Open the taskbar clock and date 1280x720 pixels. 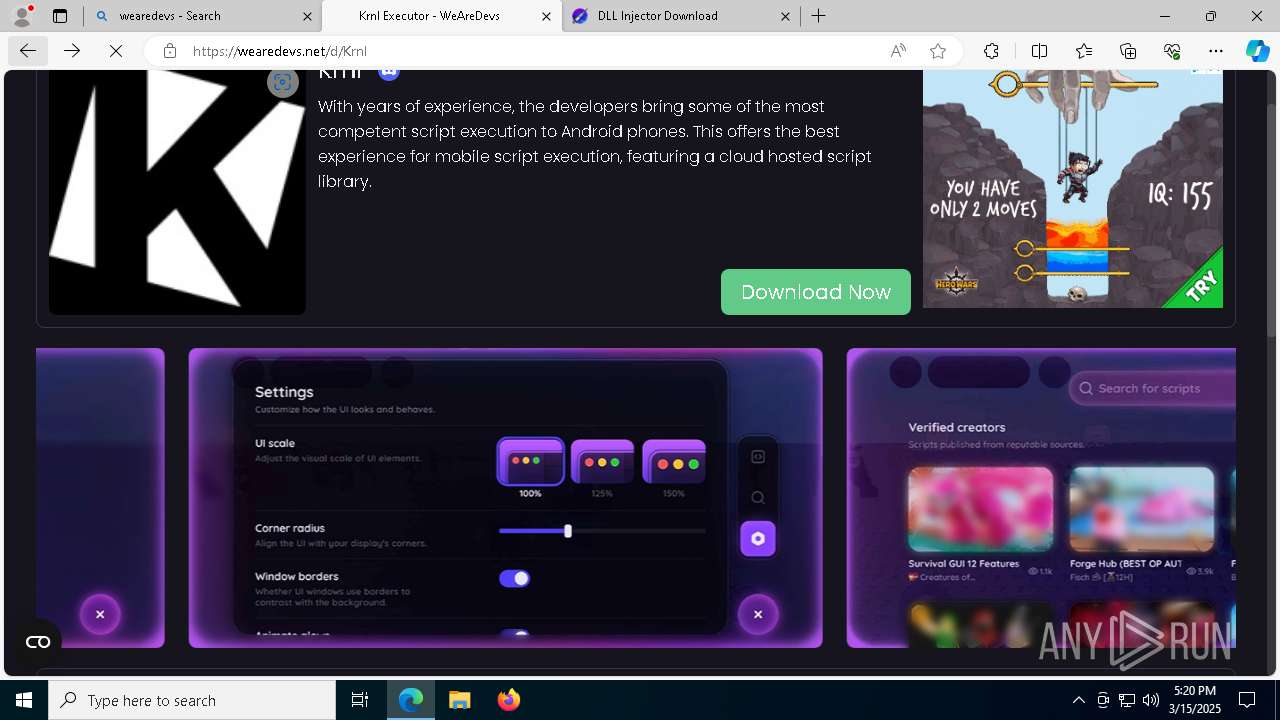coord(1195,700)
